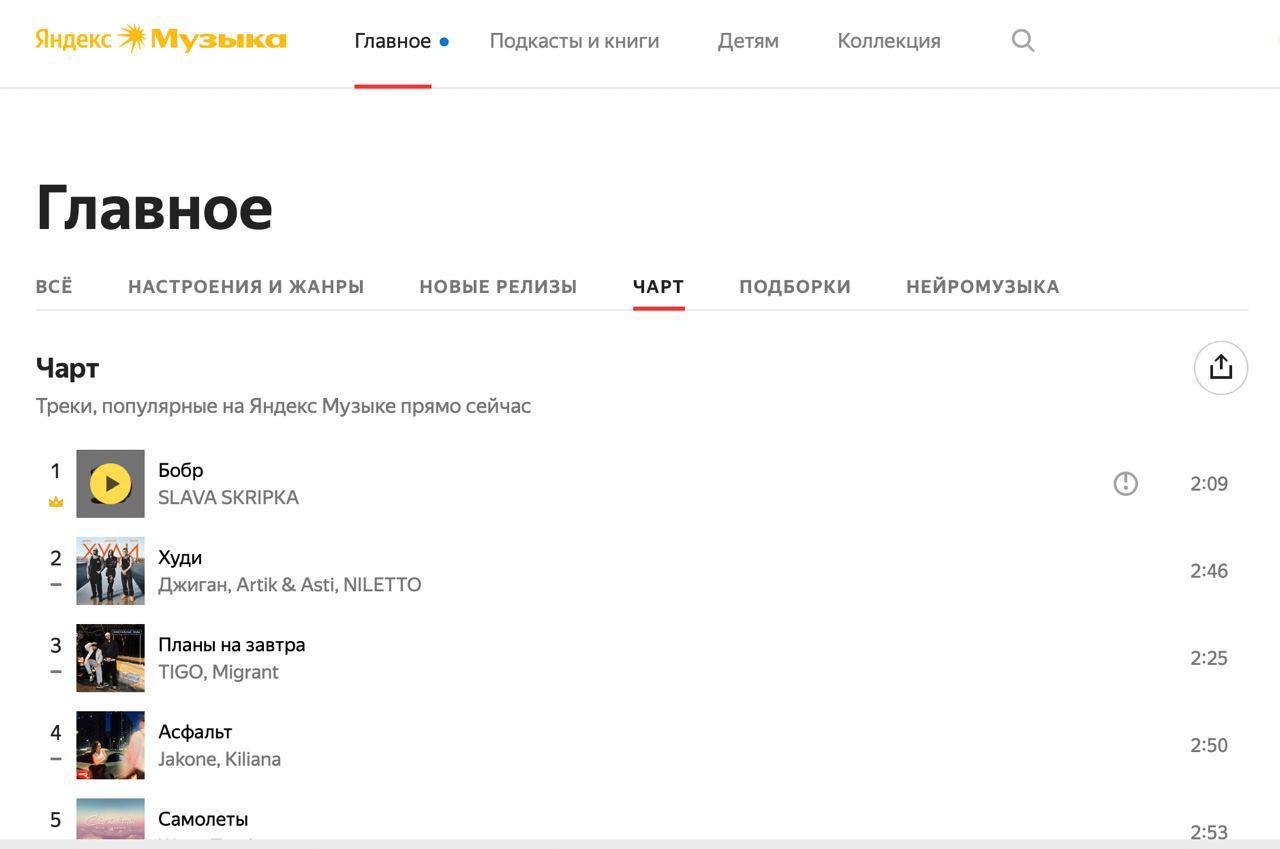
Task: Switch to НАСТРОЕНИЯ И ЖАНРЫ tab
Action: click(246, 286)
